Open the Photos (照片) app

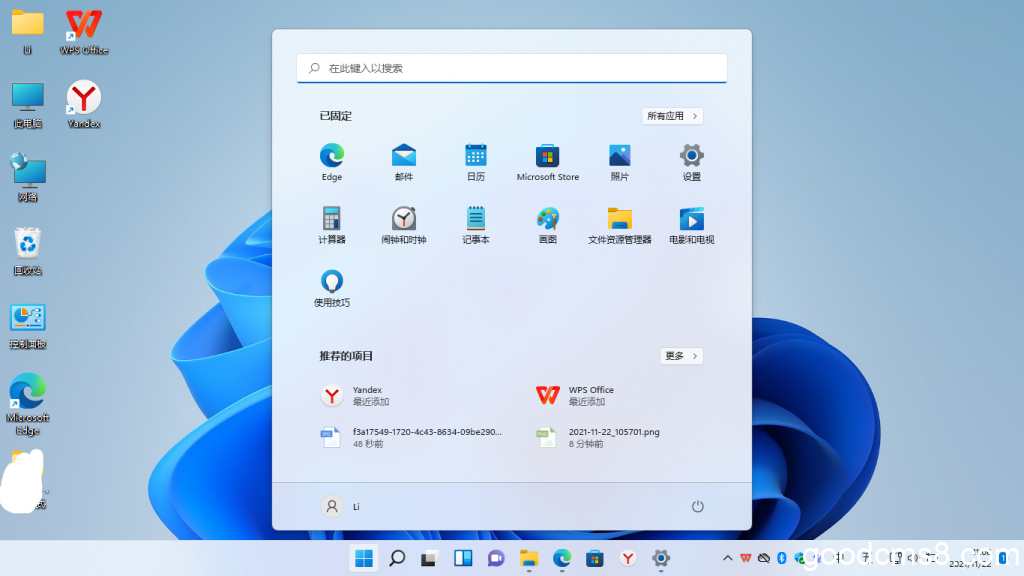[x=619, y=162]
